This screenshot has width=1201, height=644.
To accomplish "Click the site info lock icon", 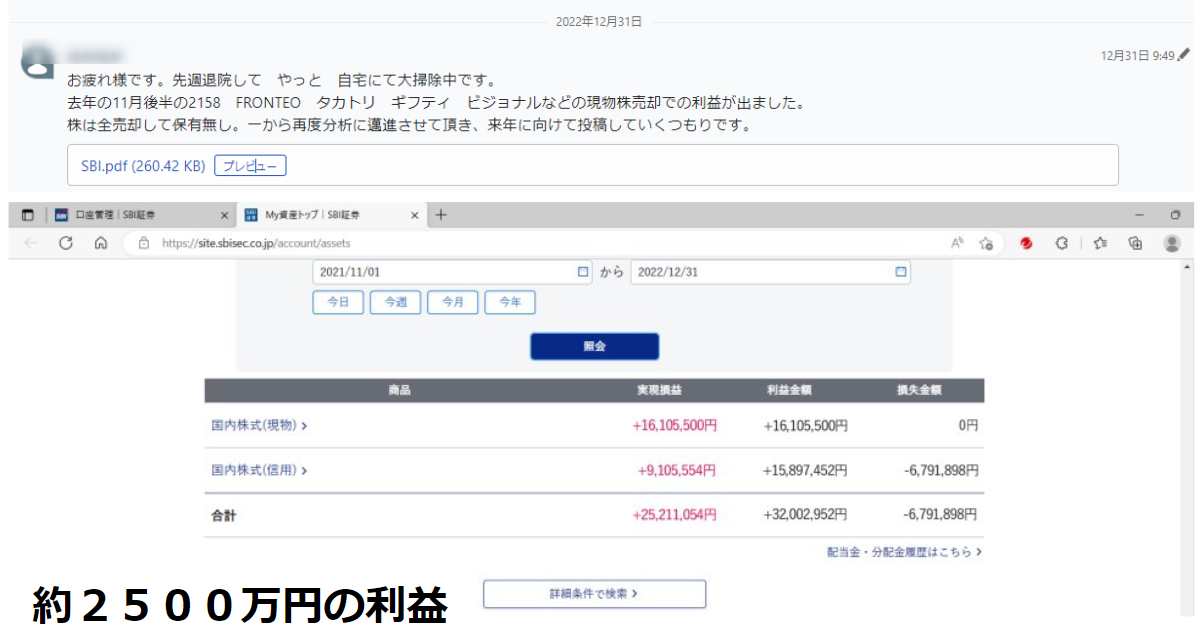I will [144, 243].
